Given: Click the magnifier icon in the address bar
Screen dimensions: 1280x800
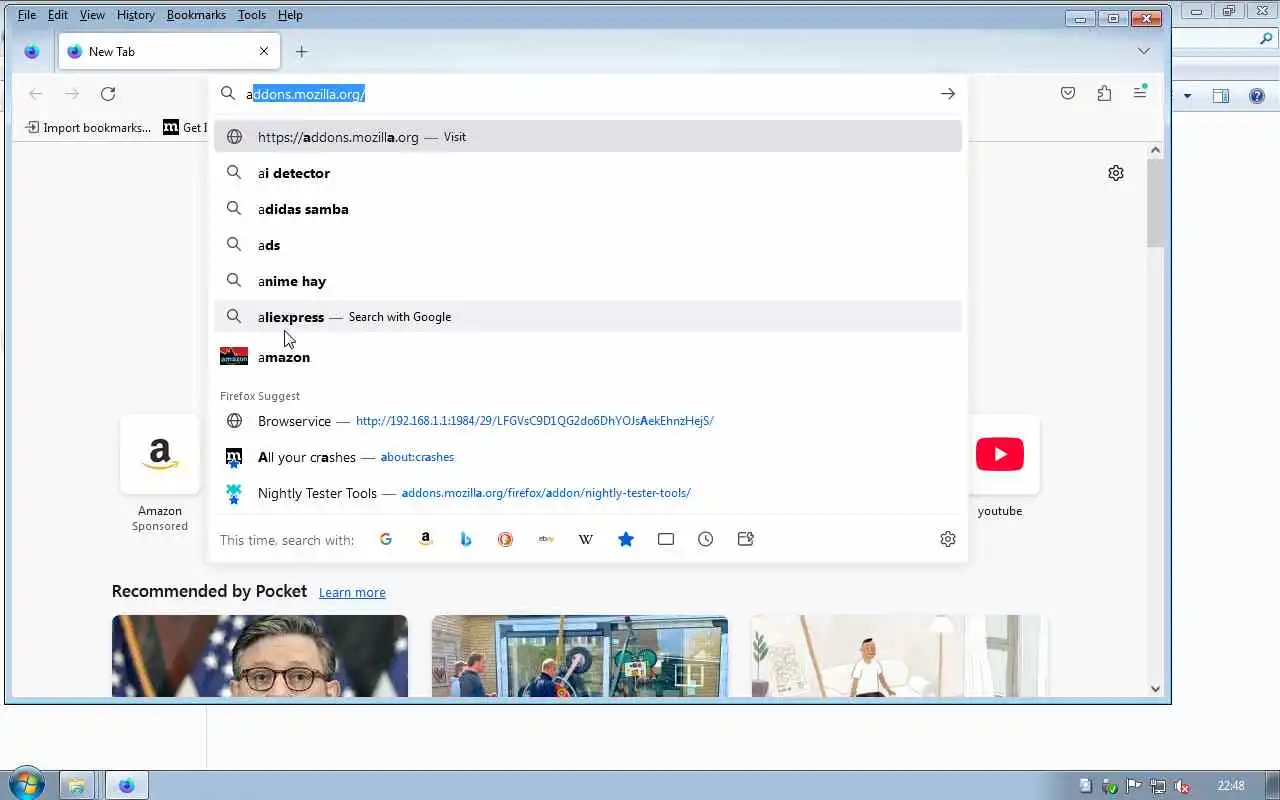Looking at the screenshot, I should coord(228,94).
